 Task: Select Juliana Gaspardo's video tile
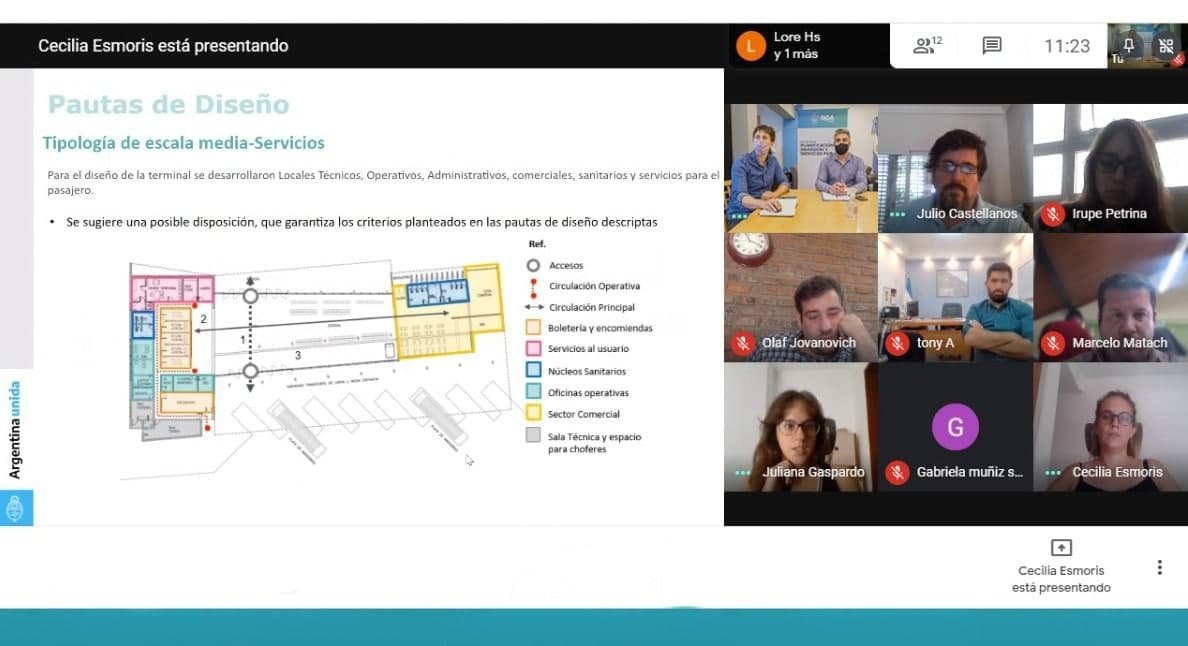click(x=800, y=425)
